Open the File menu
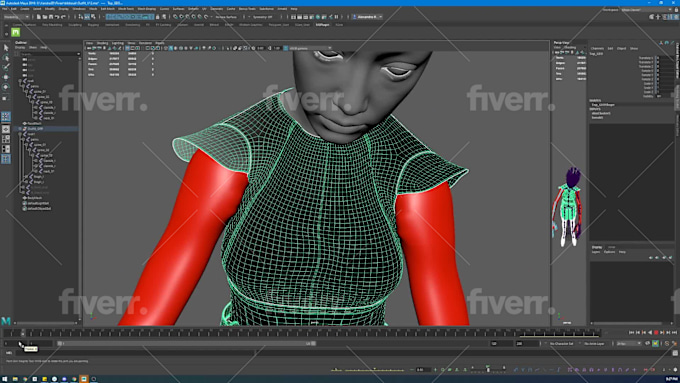680x383 pixels. 5,9
